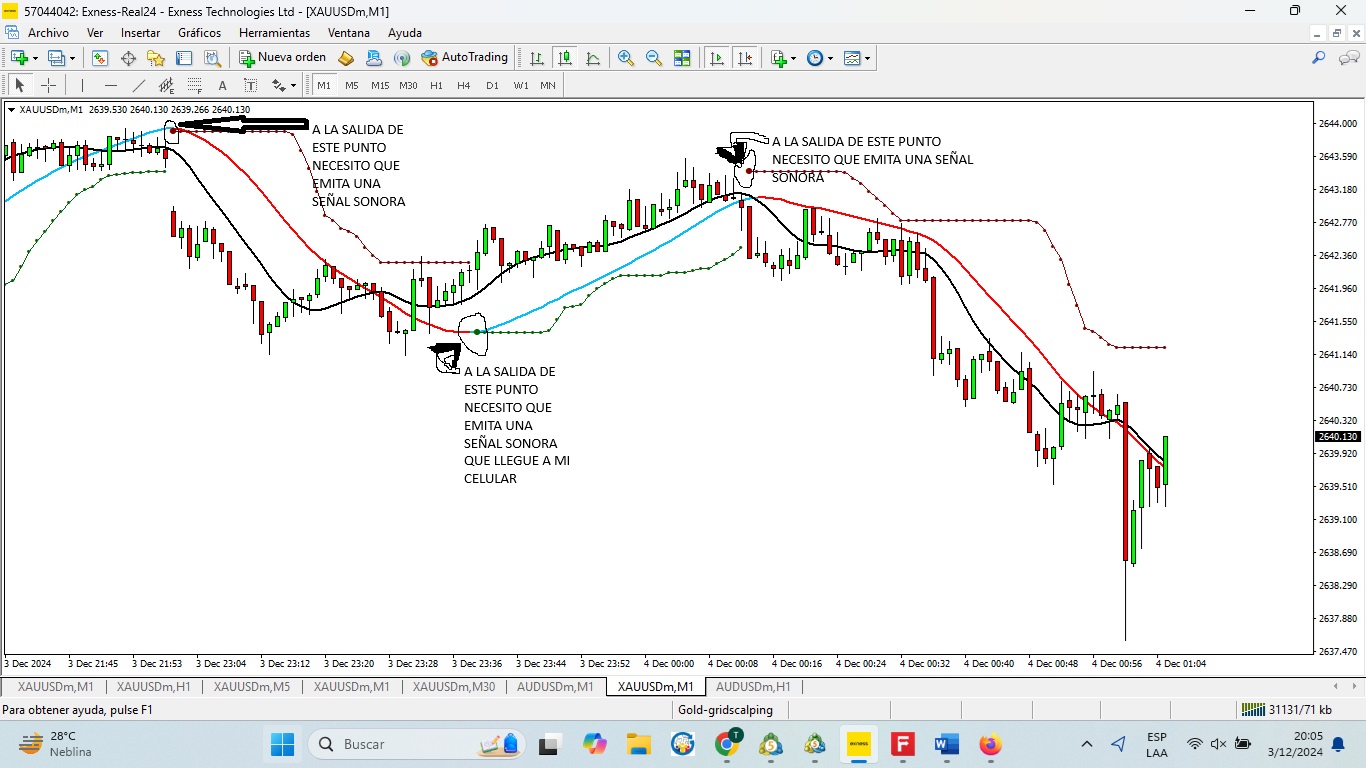
Task: Show hidden system tray icons
Action: [x=1087, y=744]
